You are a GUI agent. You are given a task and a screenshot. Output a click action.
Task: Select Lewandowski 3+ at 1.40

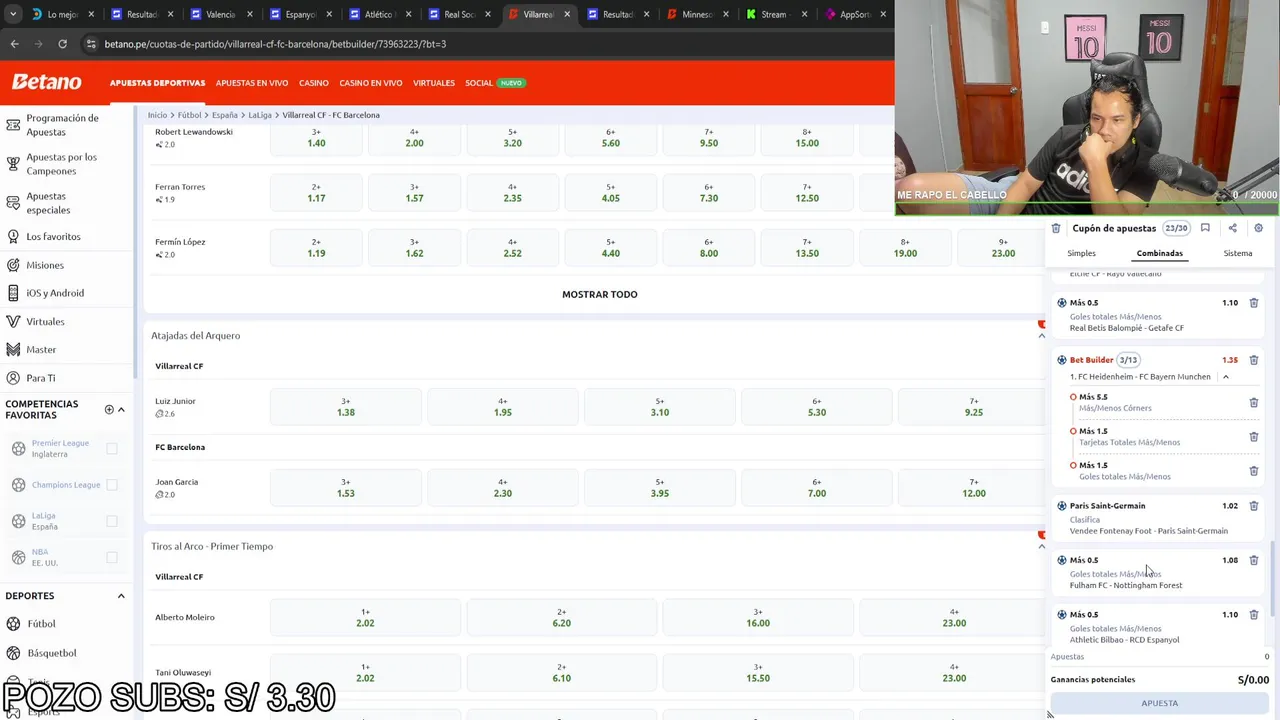click(316, 138)
